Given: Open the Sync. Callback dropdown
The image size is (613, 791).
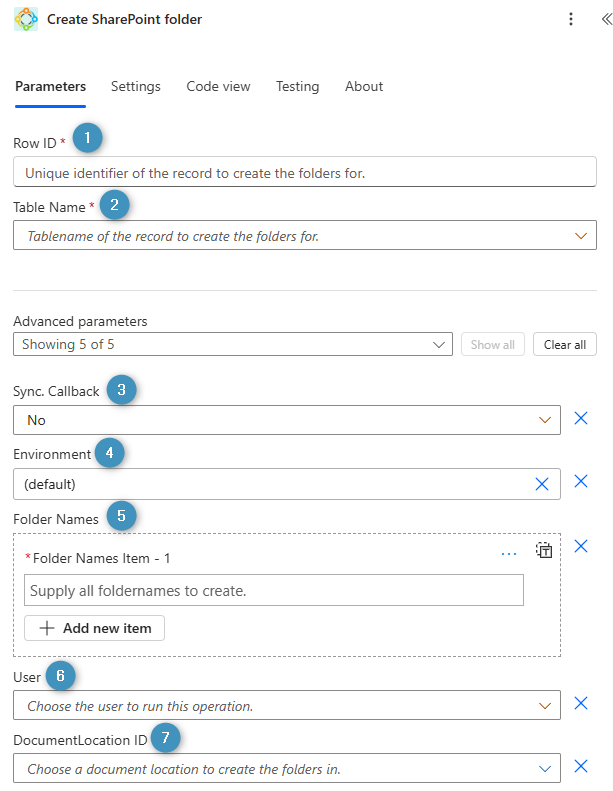Looking at the screenshot, I should coord(545,420).
